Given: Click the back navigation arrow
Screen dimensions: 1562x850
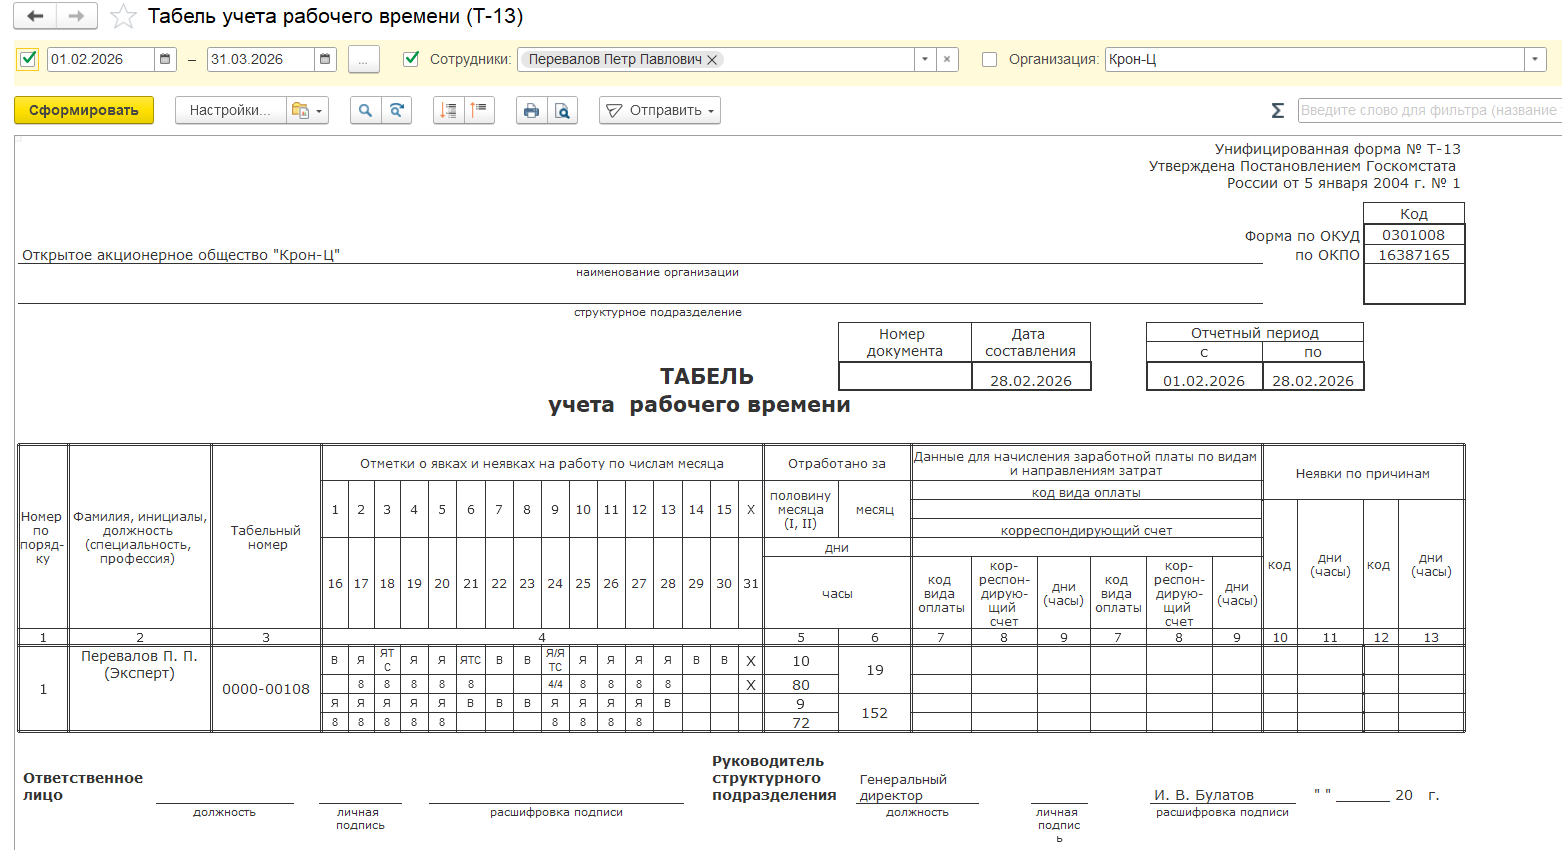Looking at the screenshot, I should click(x=35, y=16).
